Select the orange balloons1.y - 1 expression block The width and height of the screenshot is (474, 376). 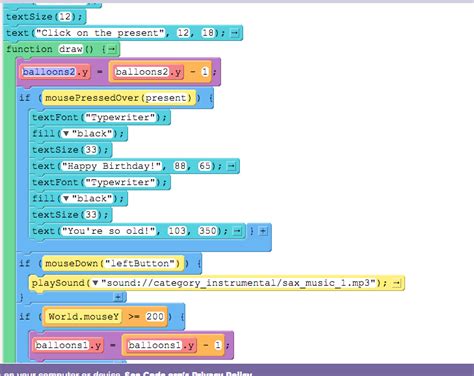[x=173, y=345]
